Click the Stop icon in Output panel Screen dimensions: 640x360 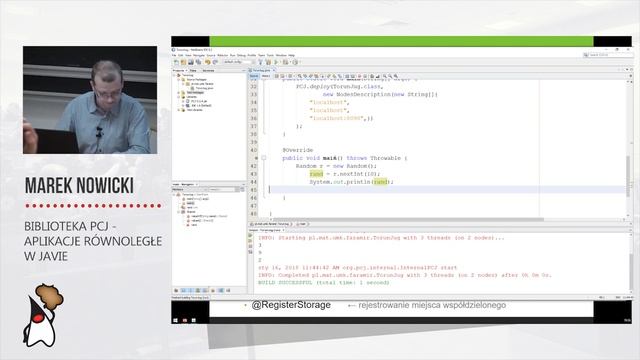250,247
